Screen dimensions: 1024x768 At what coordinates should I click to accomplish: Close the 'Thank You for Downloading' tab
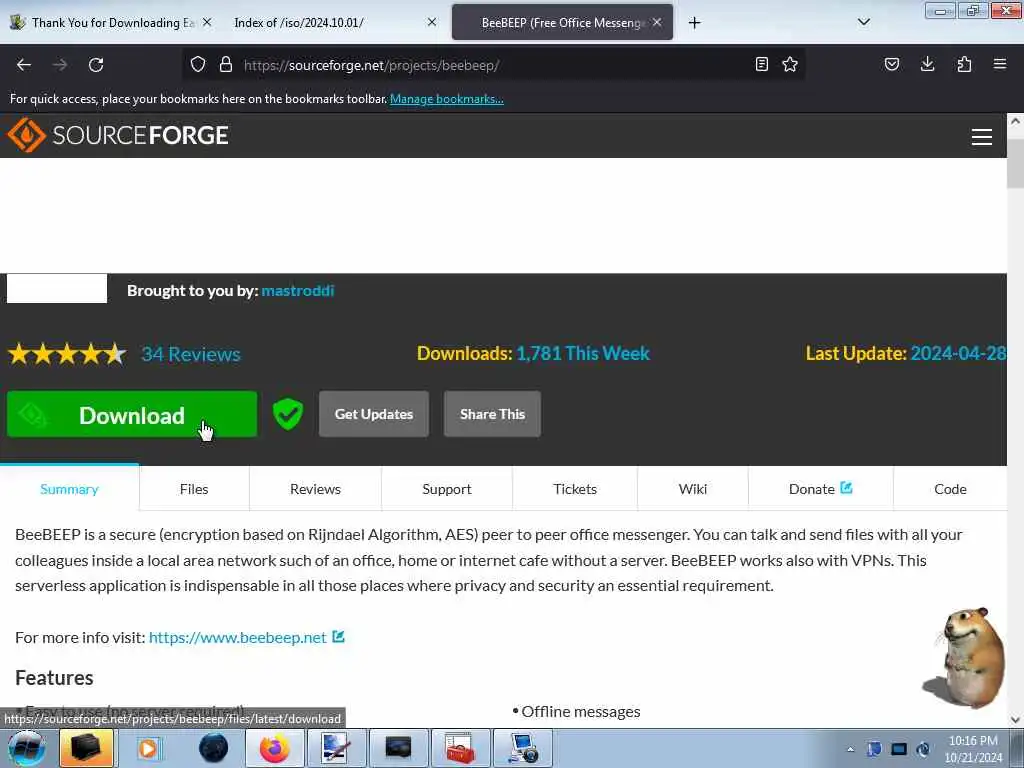pyautogui.click(x=207, y=22)
